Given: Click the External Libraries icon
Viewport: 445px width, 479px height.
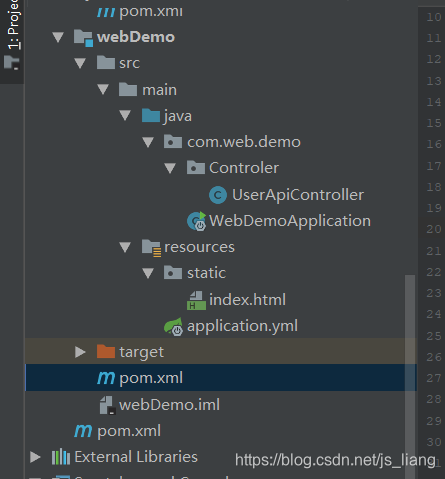Looking at the screenshot, I should [61, 457].
